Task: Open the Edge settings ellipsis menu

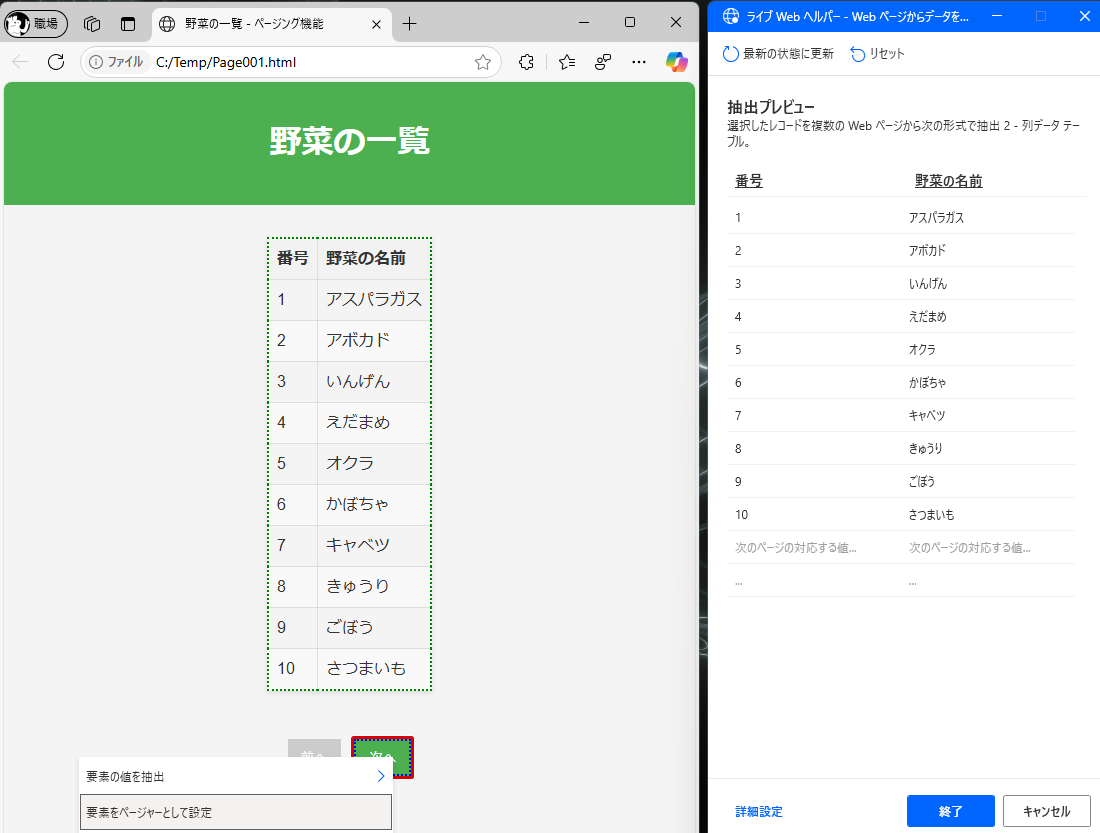Action: [x=638, y=62]
